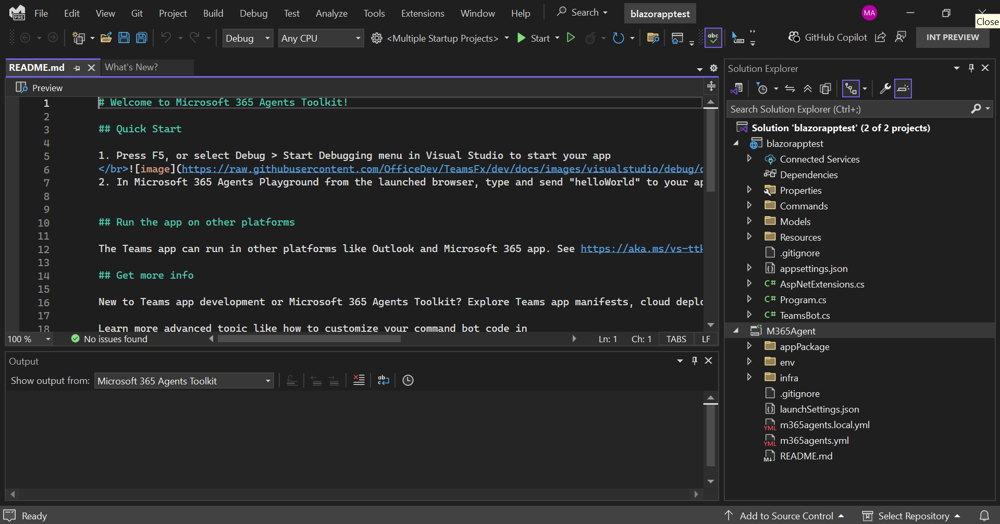1000x524 pixels.
Task: Expand the Commands folder
Action: (749, 206)
